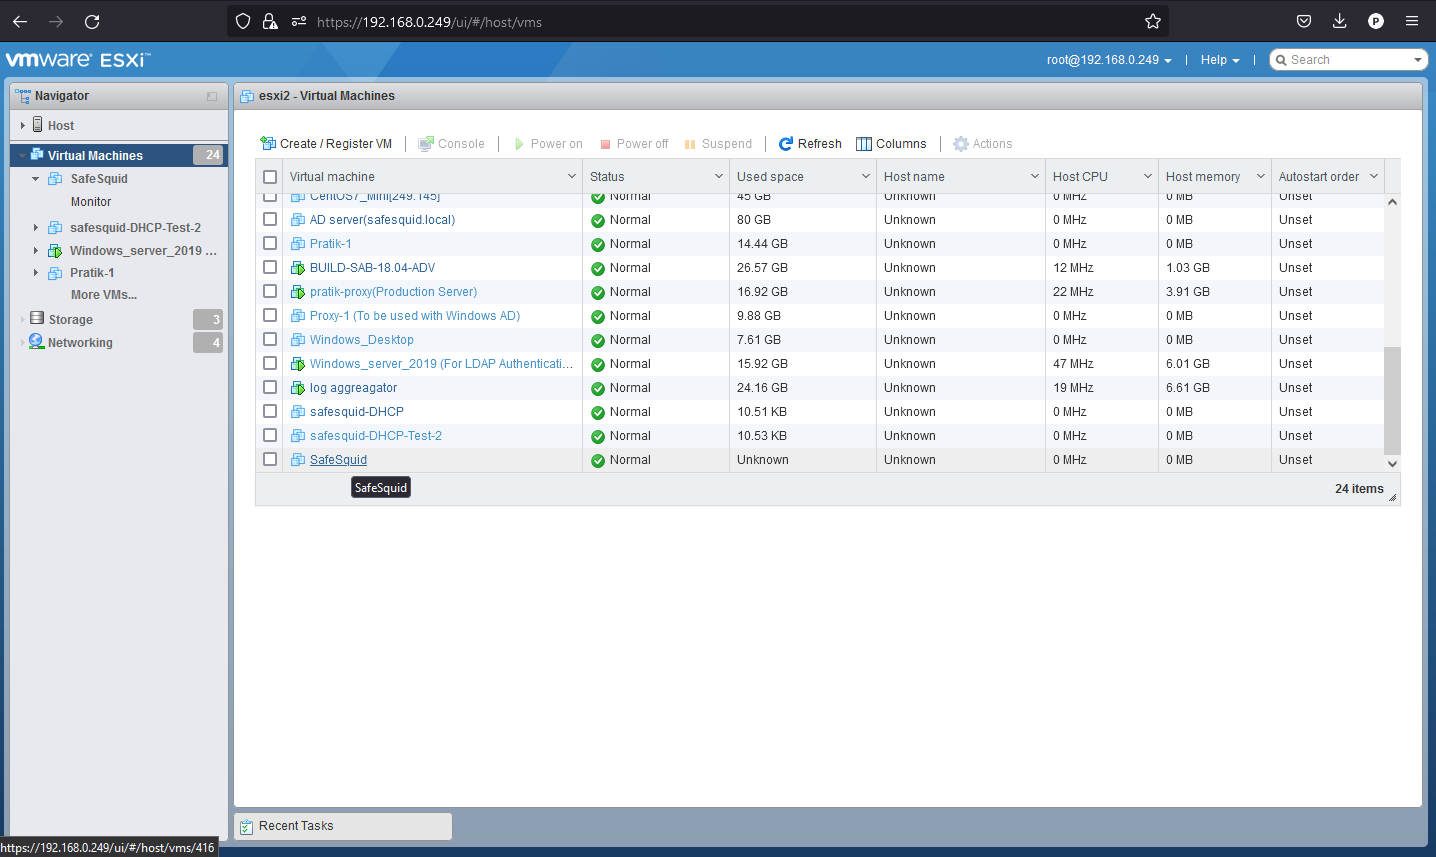Open browser downloads icon
The height and width of the screenshot is (857, 1436).
(1340, 21)
